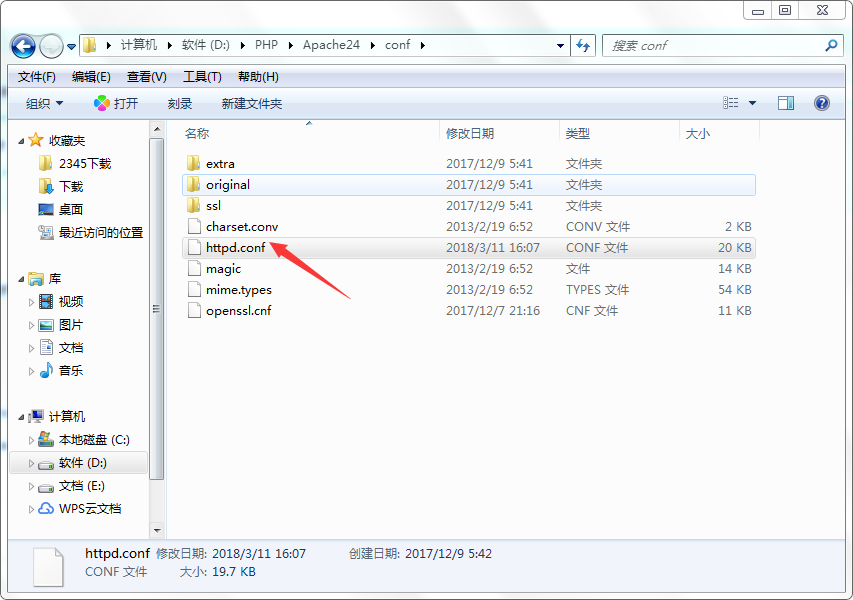Click the search magnifier icon

point(831,46)
